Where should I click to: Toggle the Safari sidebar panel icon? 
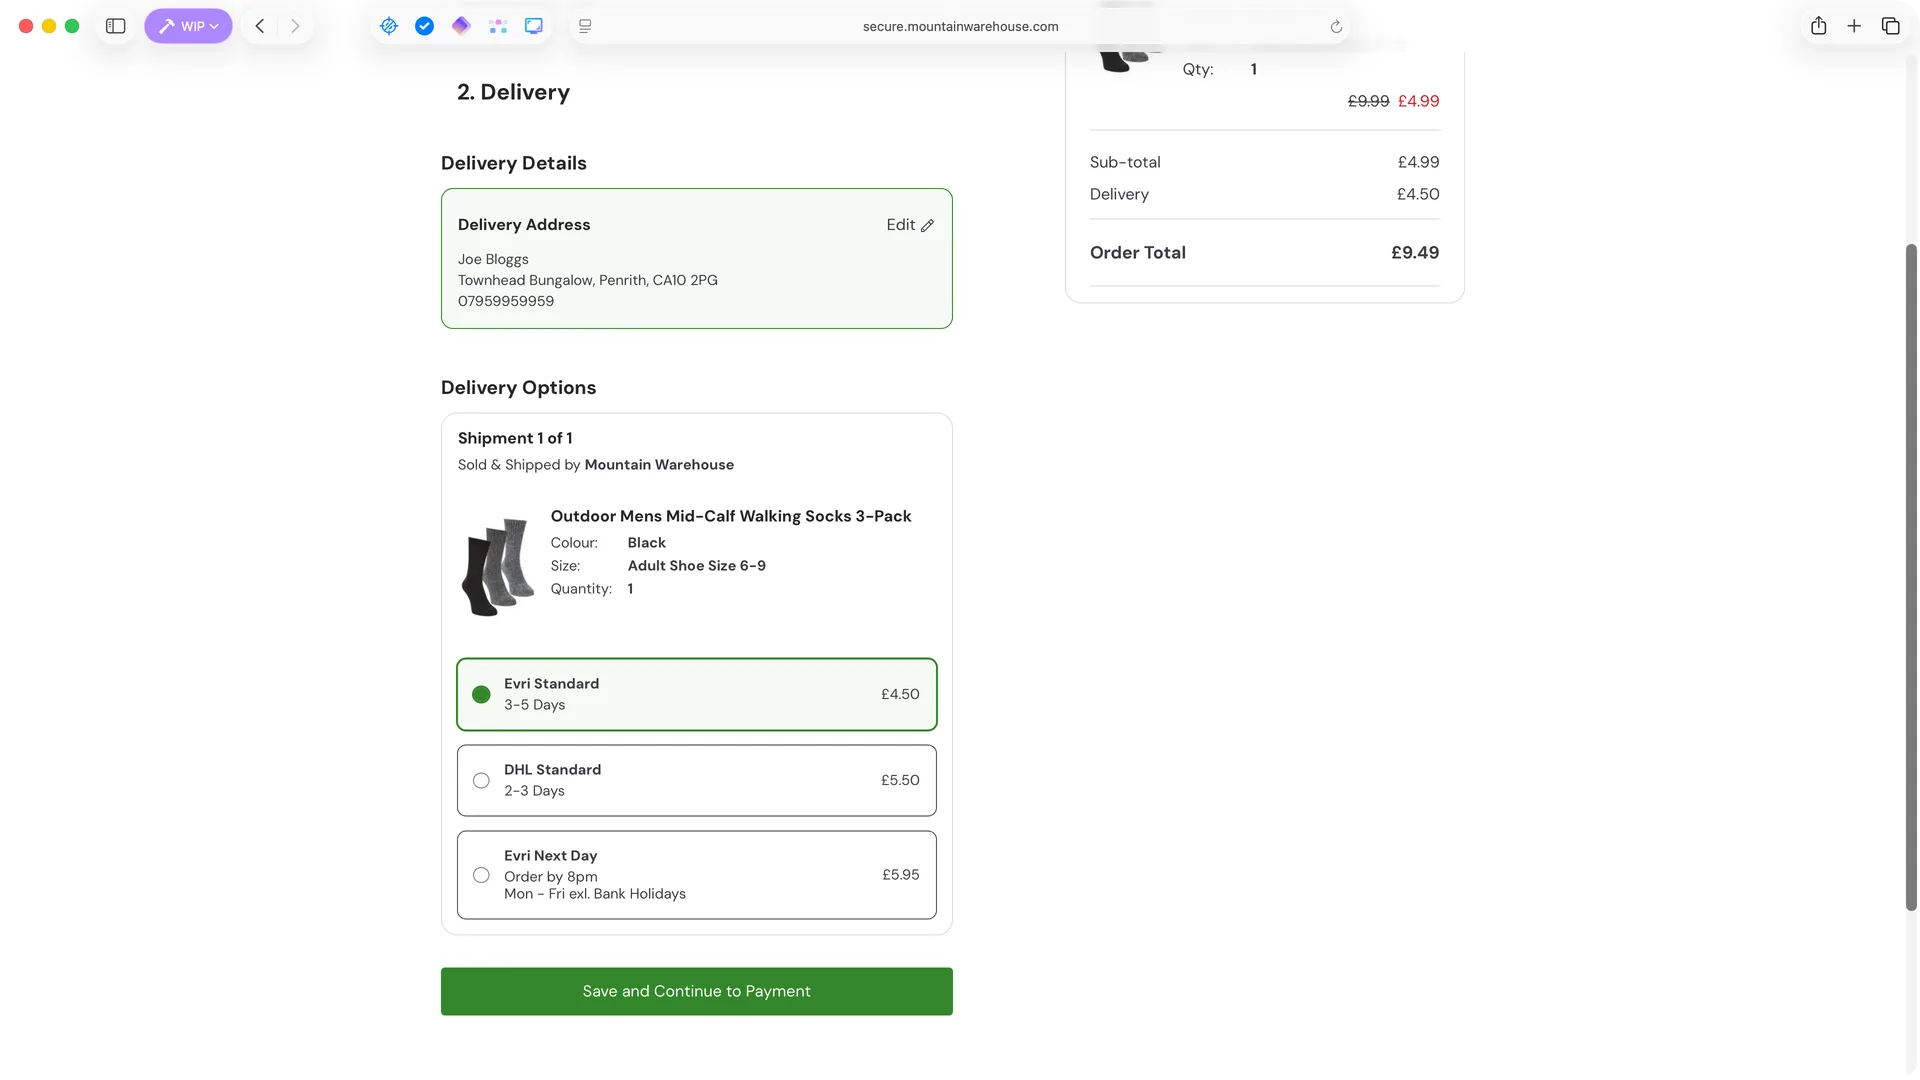tap(116, 26)
